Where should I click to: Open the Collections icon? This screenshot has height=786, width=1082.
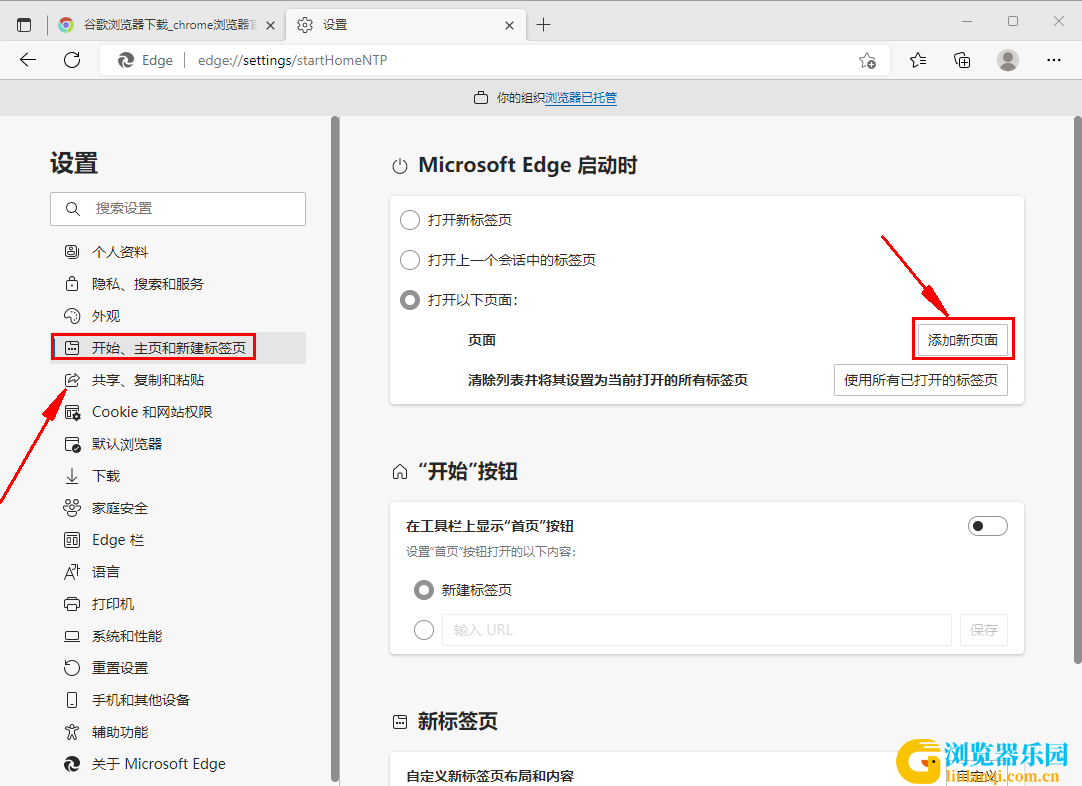click(x=962, y=61)
